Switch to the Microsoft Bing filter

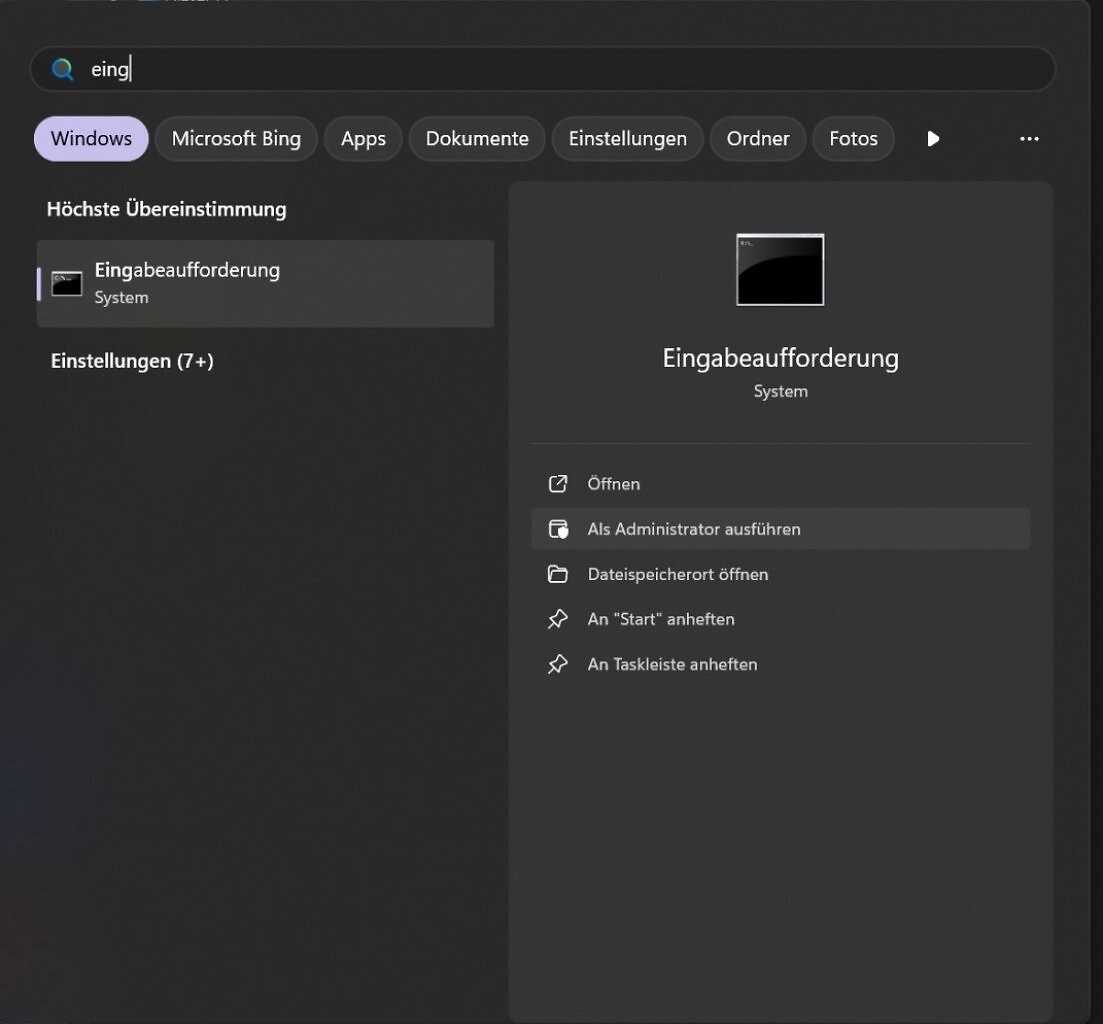[236, 139]
